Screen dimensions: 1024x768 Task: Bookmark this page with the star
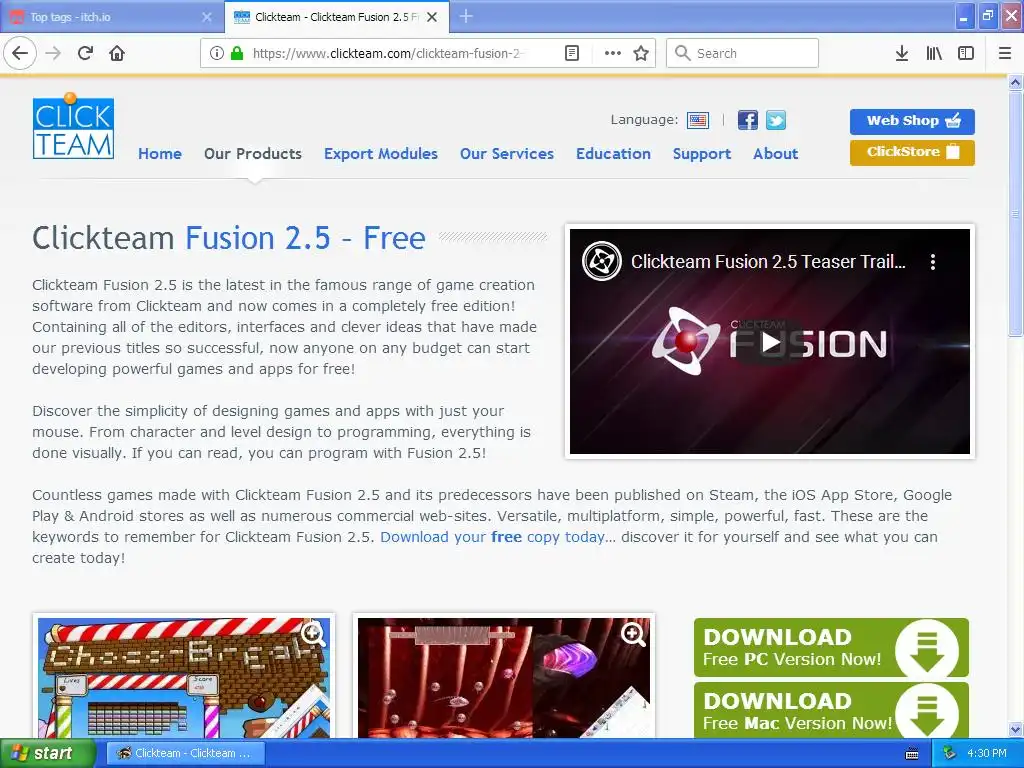click(641, 53)
